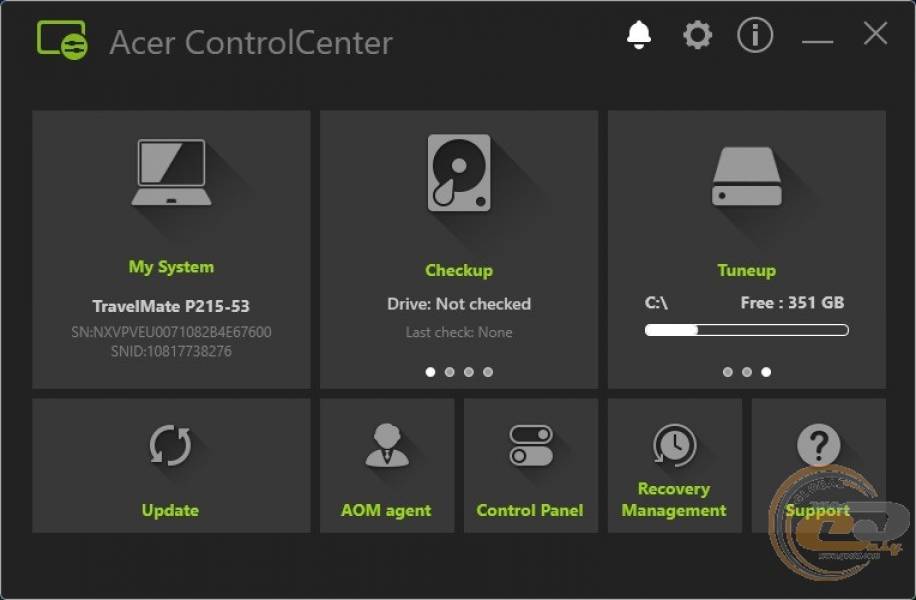The image size is (916, 600).
Task: Click the SNID:10817738276 text
Action: coord(171,351)
